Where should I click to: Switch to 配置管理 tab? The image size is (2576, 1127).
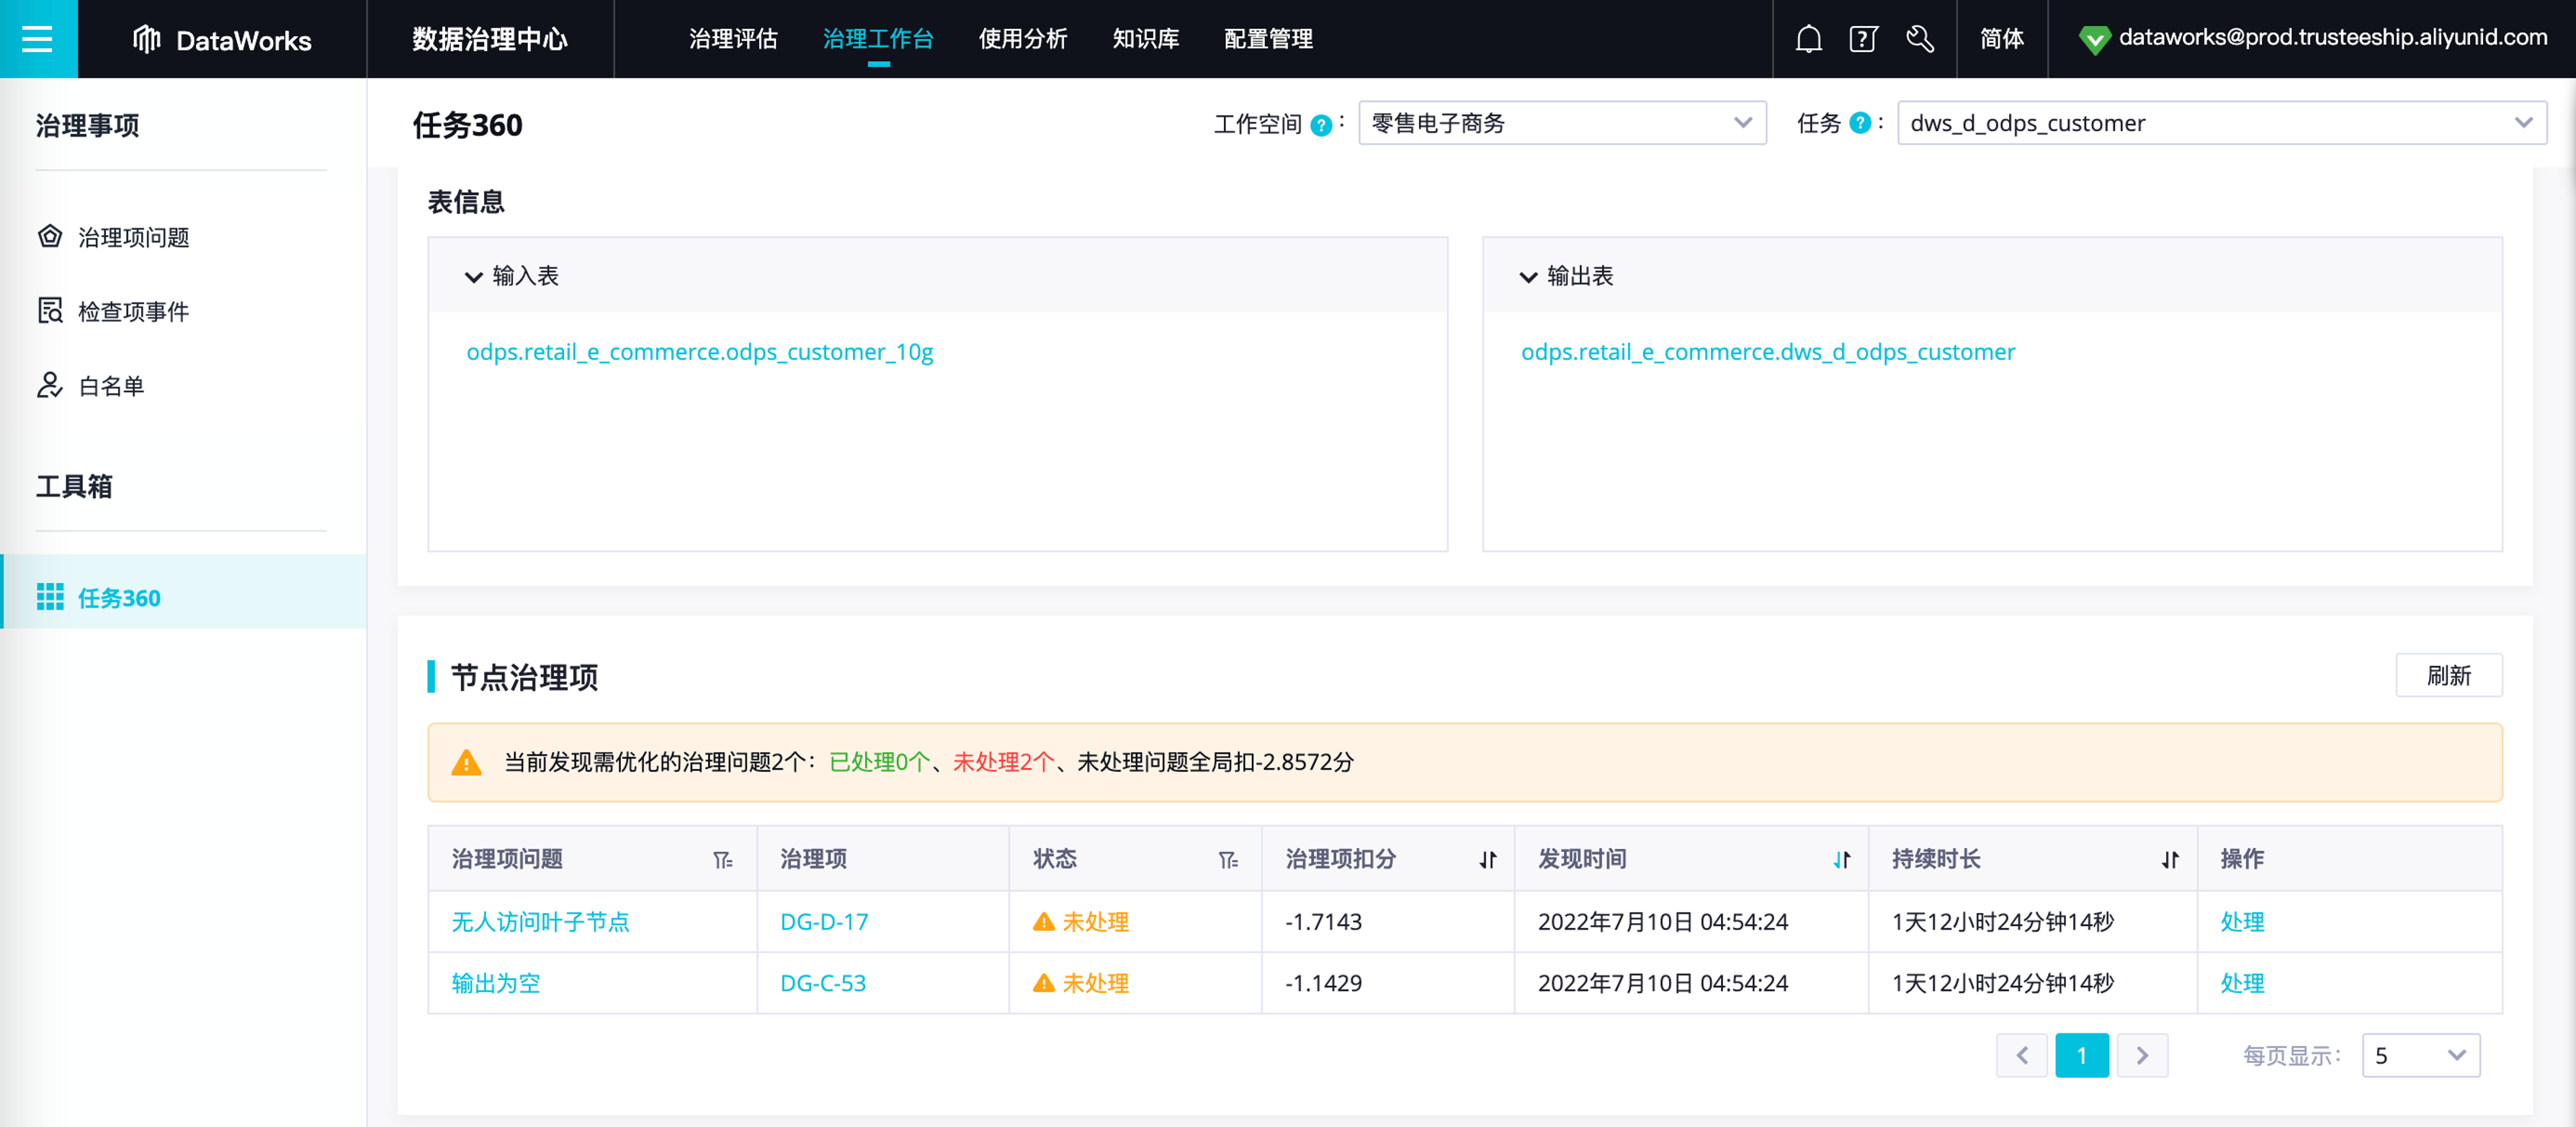pos(1268,39)
